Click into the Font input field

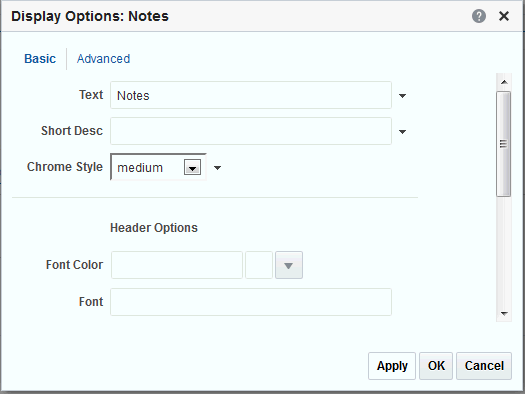point(251,302)
